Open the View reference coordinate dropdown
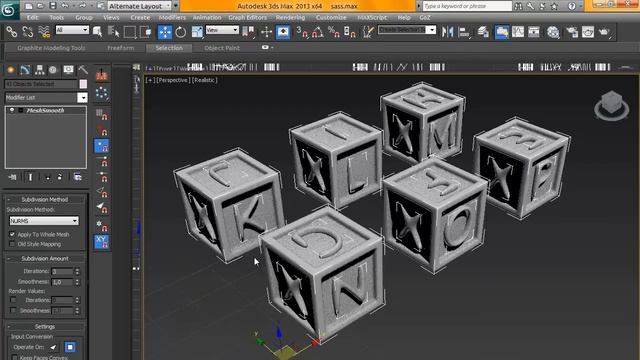 (x=222, y=30)
